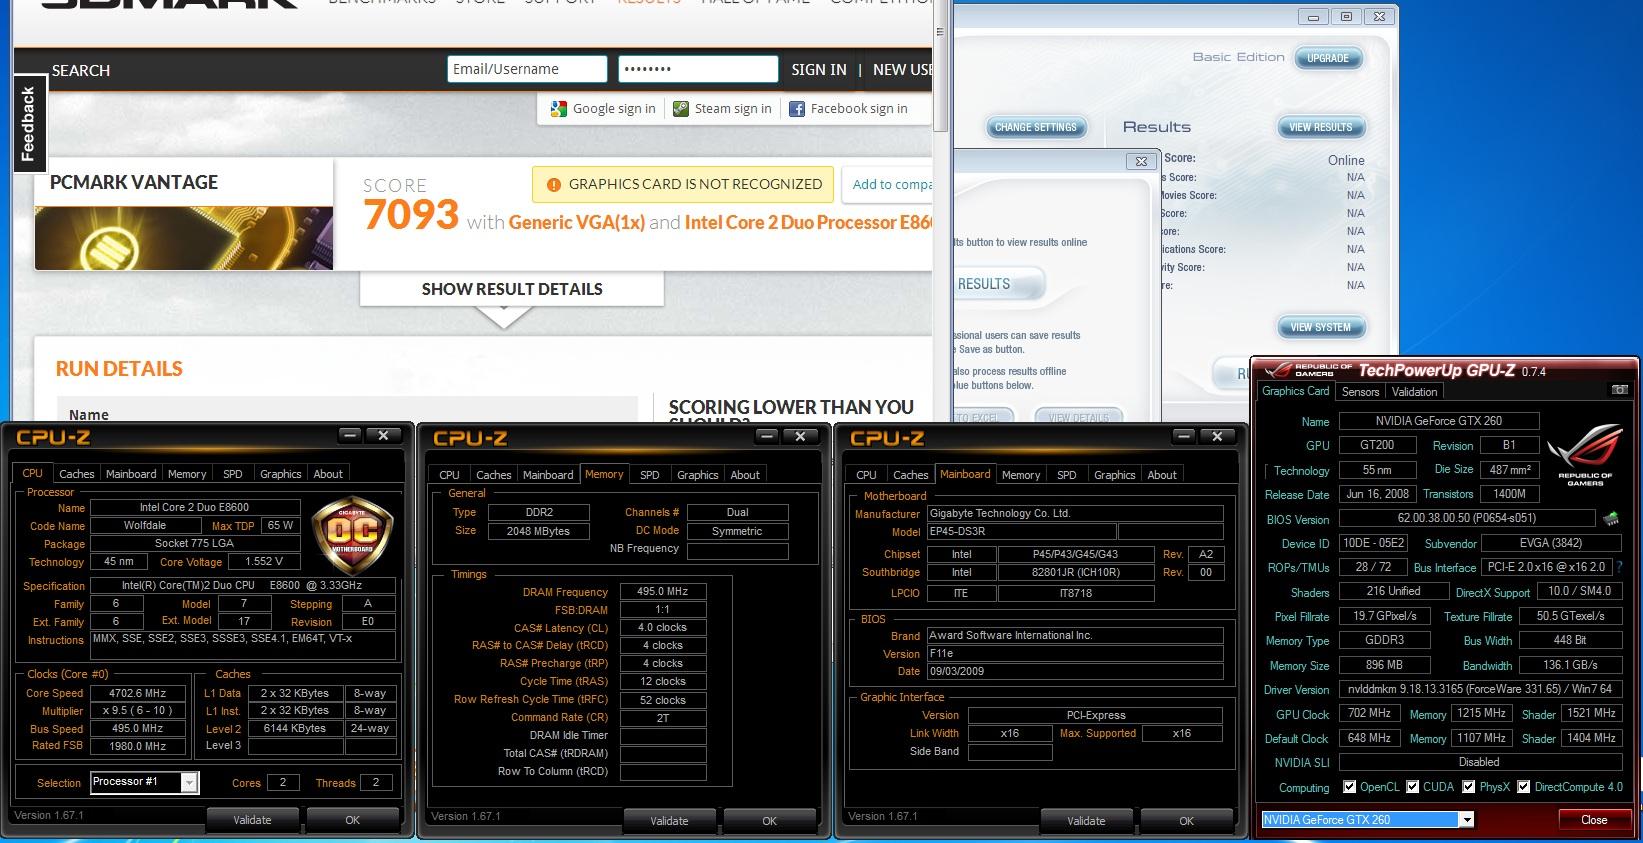Click the Email/Username input field

[x=527, y=69]
